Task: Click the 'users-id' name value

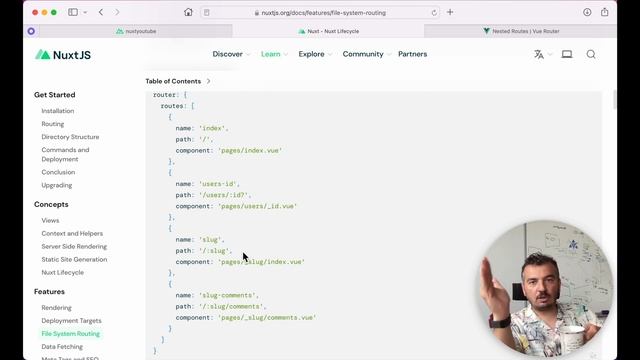Action: pyautogui.click(x=219, y=184)
